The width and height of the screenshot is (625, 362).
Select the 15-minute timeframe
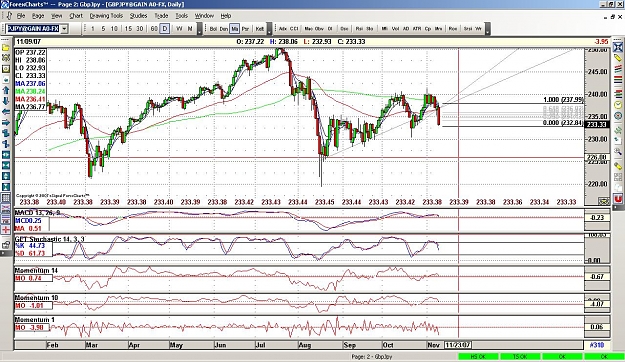click(128, 29)
